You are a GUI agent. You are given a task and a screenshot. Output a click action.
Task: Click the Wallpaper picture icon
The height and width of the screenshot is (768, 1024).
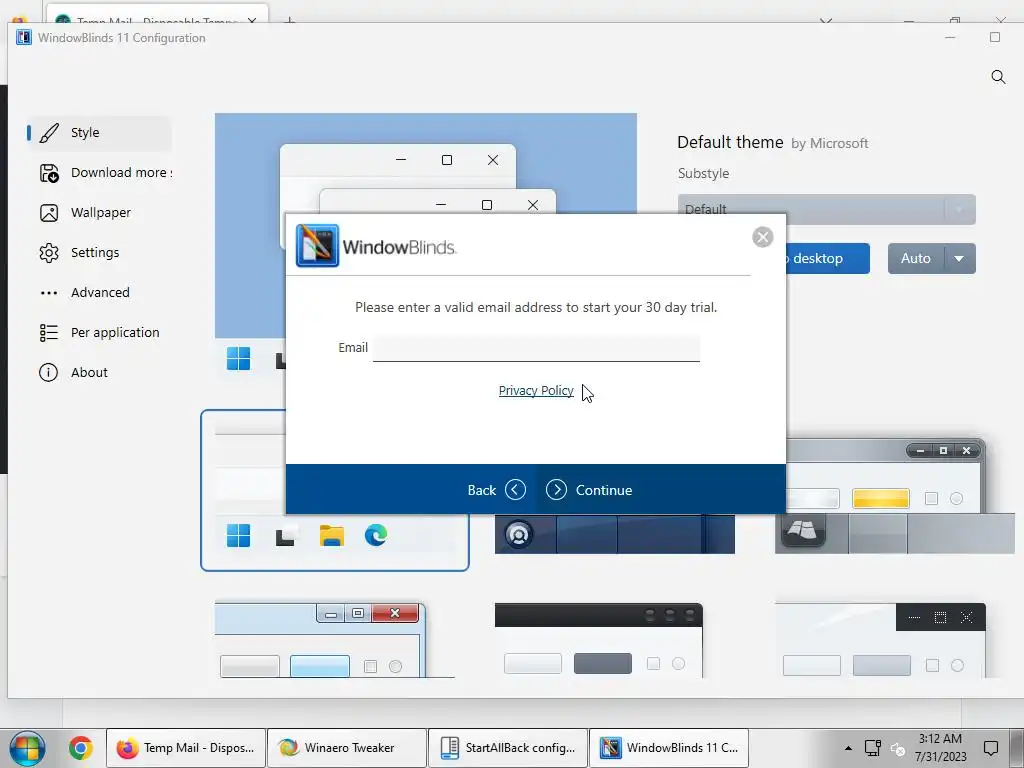point(49,213)
